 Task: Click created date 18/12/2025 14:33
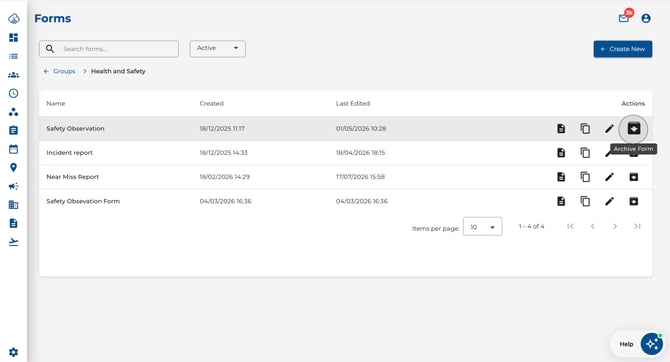click(223, 153)
